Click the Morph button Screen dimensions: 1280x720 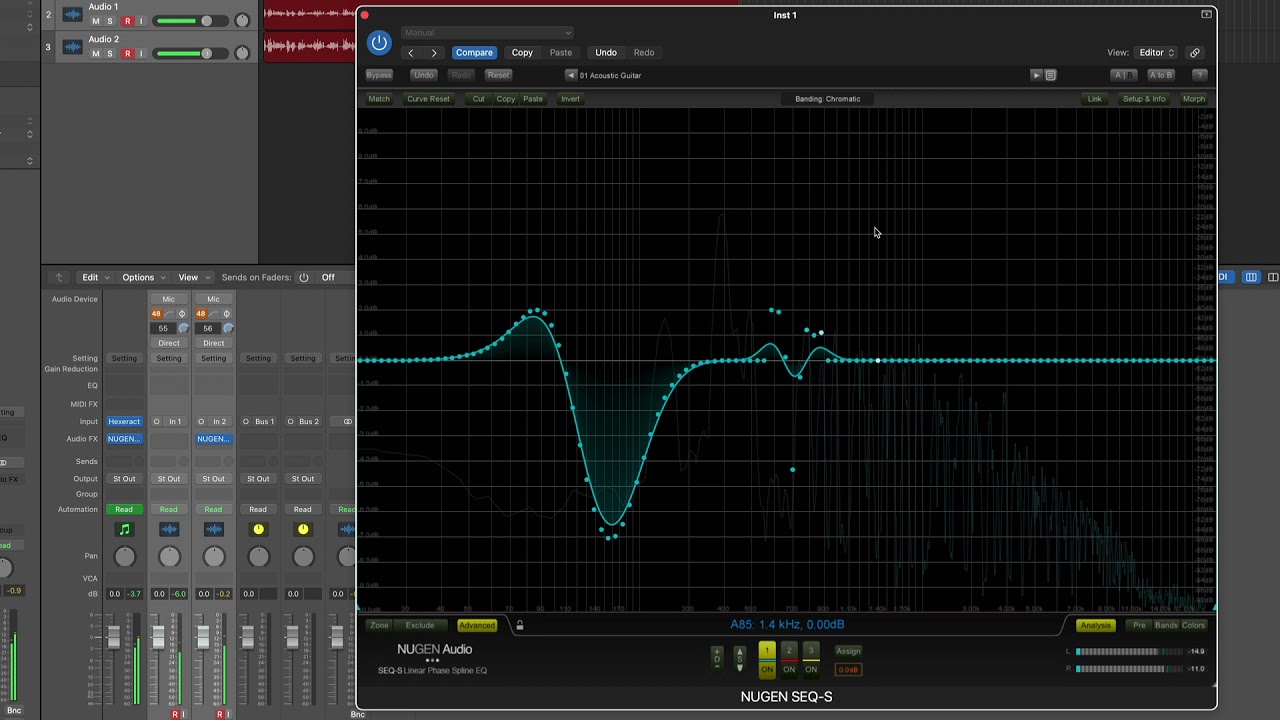click(x=1194, y=99)
